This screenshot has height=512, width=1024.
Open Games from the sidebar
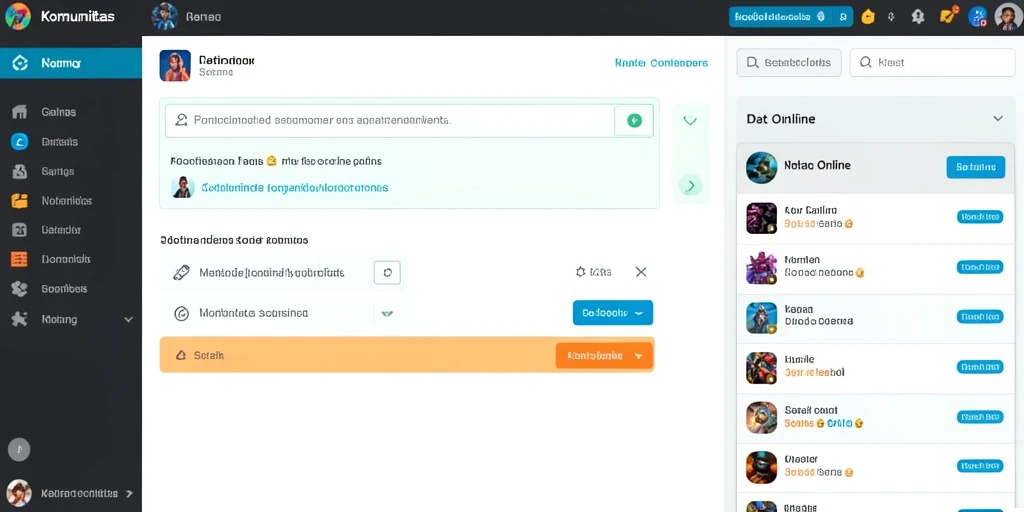59,112
